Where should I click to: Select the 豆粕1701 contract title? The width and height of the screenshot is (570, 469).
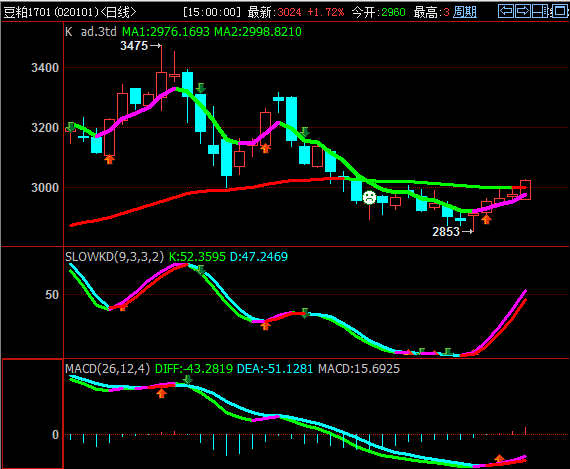click(27, 12)
